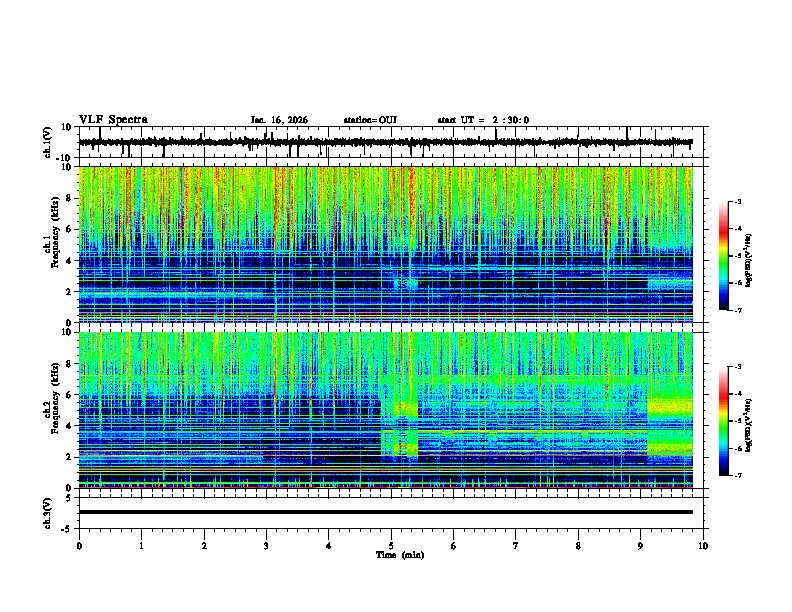Image resolution: width=792 pixels, height=612 pixels.
Task: Click the "station=OUI" label
Action: 370,120
